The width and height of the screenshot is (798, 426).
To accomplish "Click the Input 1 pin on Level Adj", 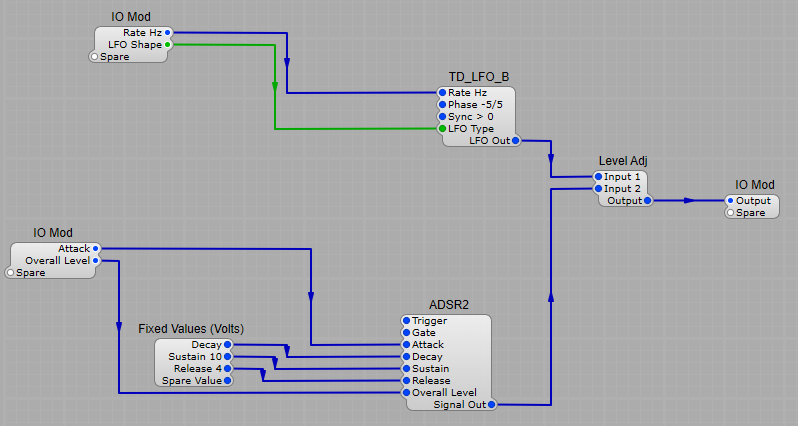I will pos(598,177).
